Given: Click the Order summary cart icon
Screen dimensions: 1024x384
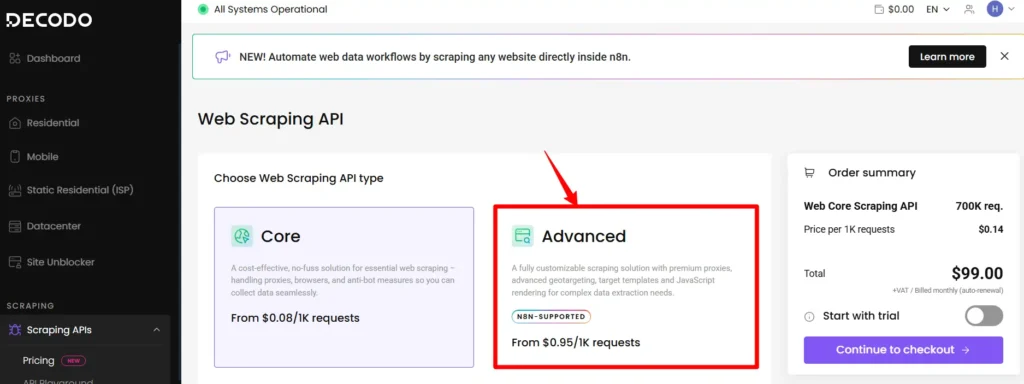Looking at the screenshot, I should click(x=809, y=173).
